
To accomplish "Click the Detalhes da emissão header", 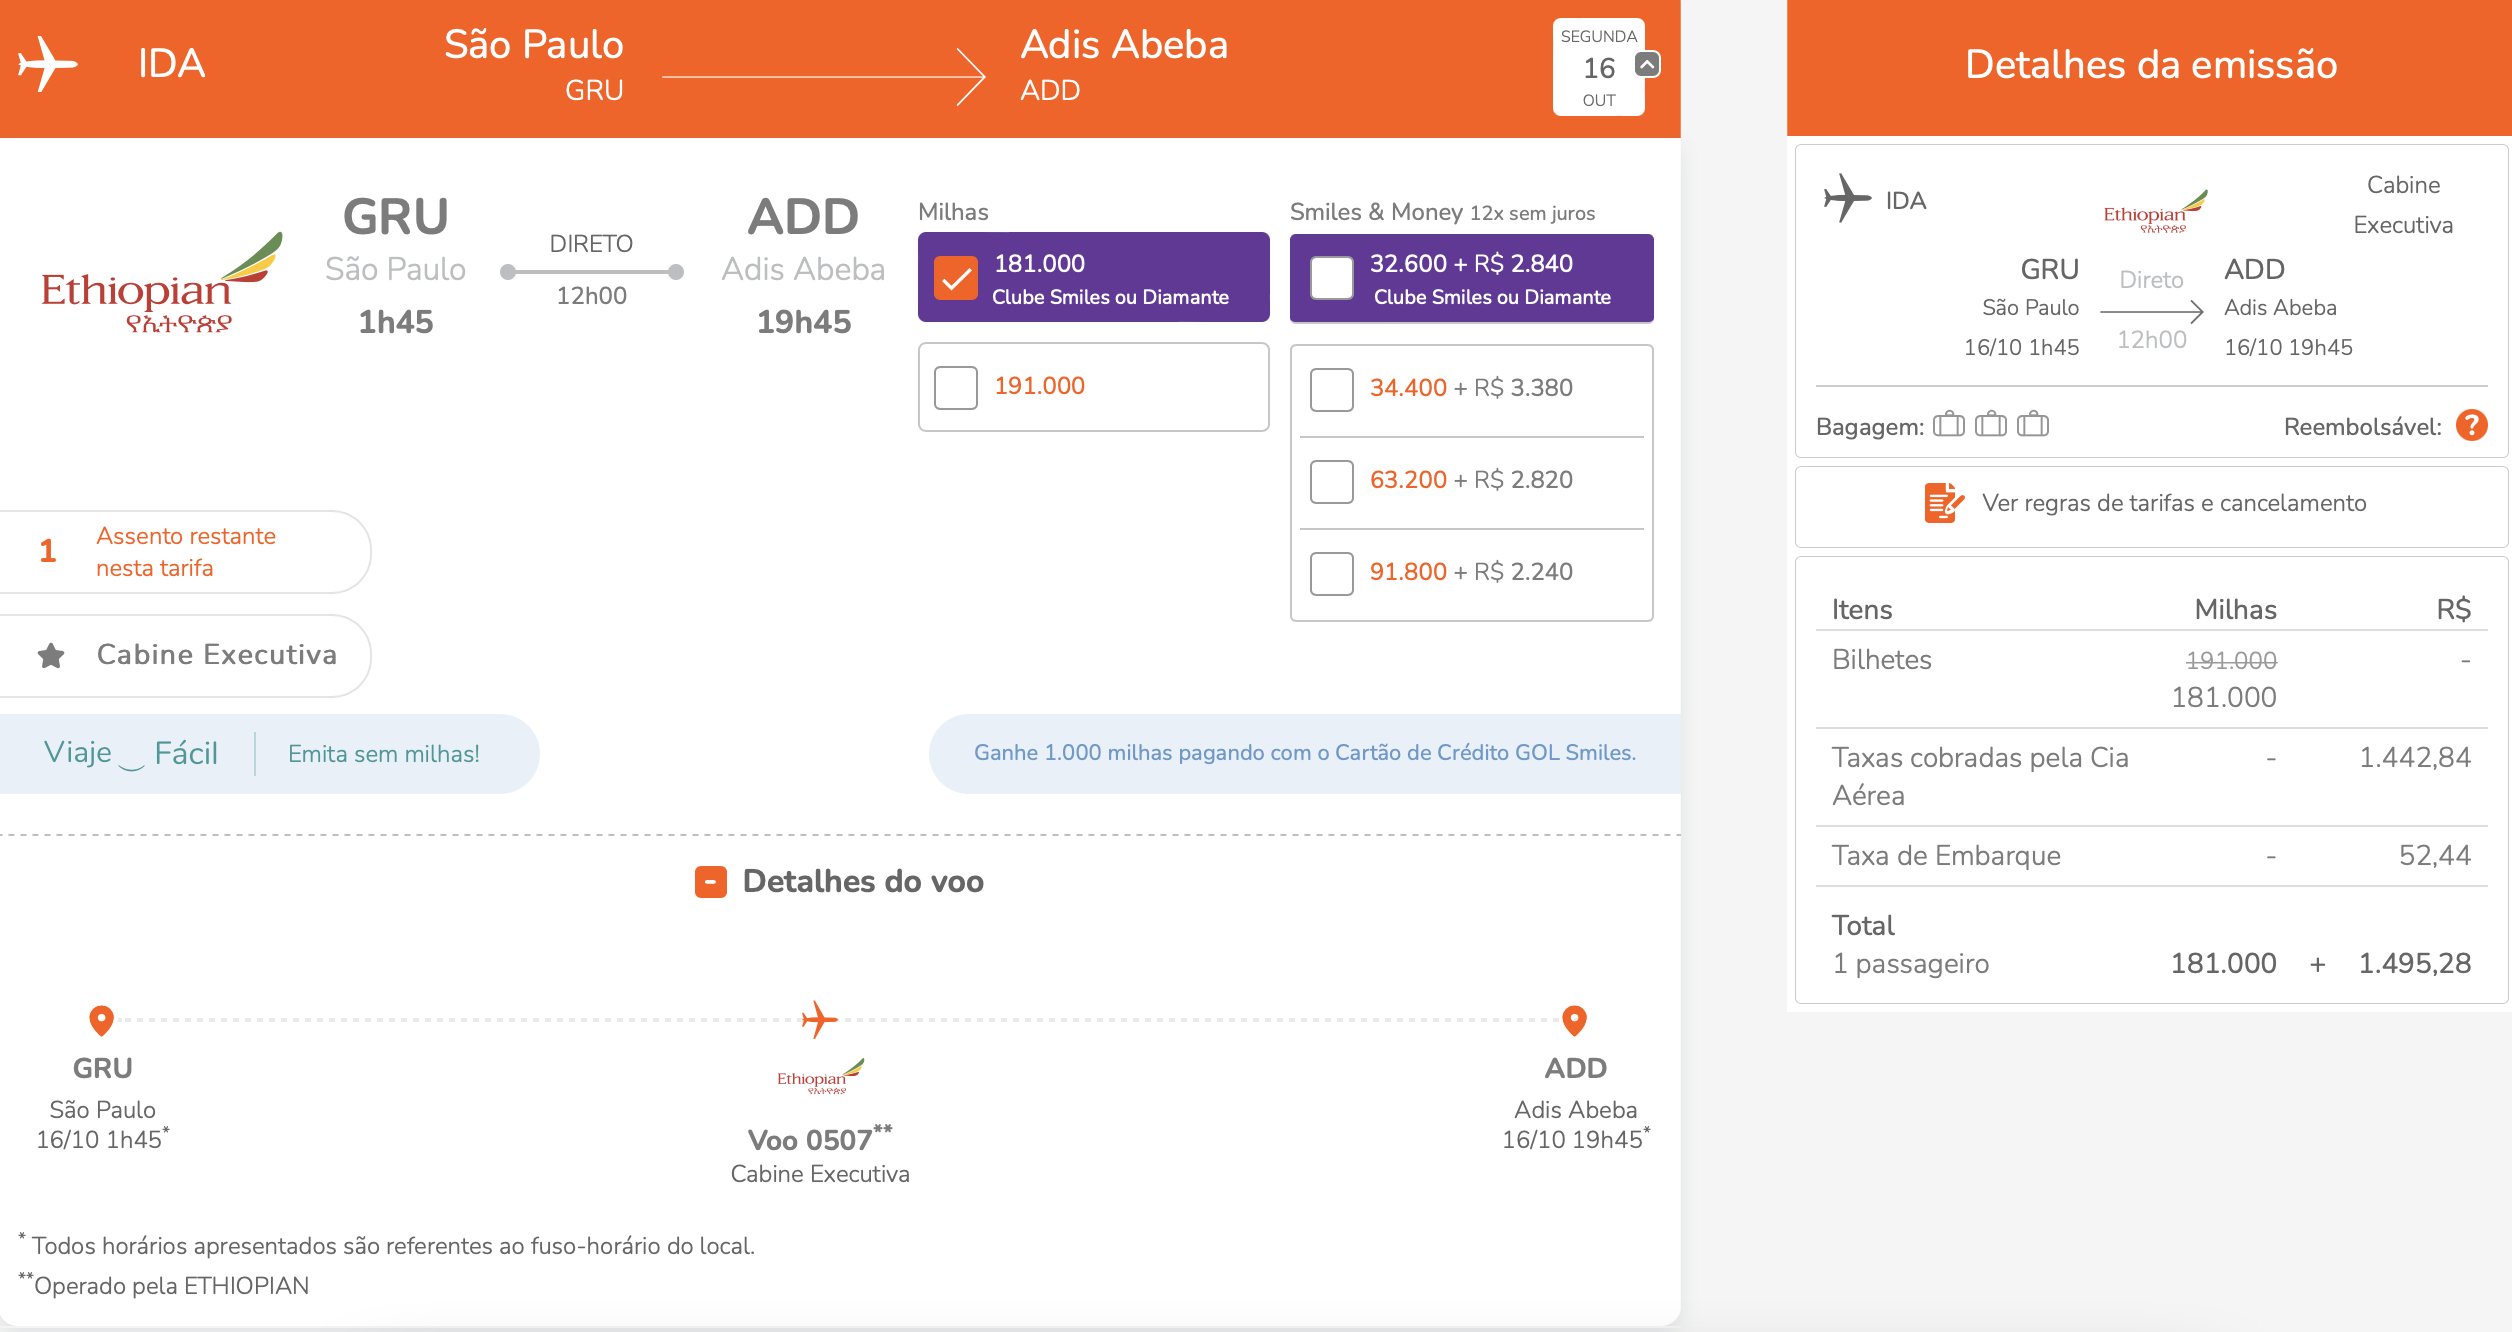I will coord(2150,64).
